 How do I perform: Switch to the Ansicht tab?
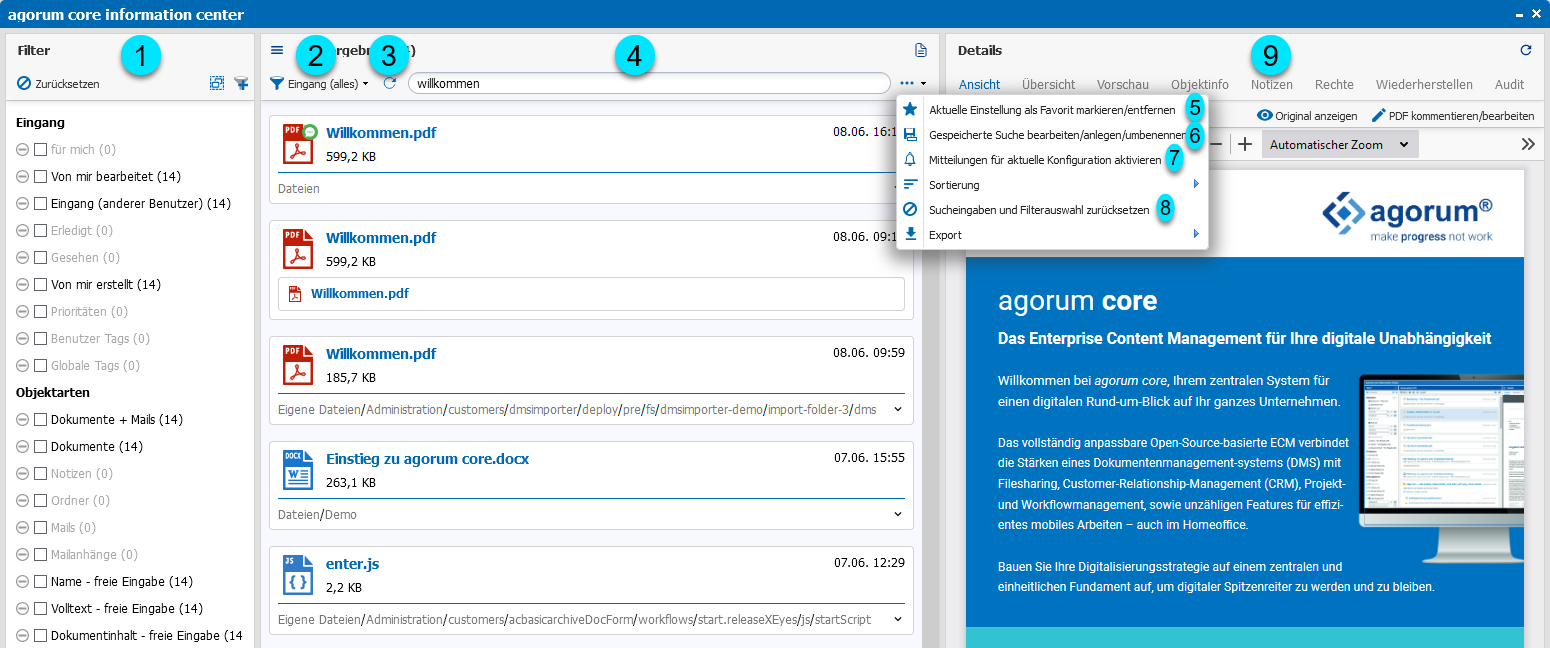pos(979,85)
